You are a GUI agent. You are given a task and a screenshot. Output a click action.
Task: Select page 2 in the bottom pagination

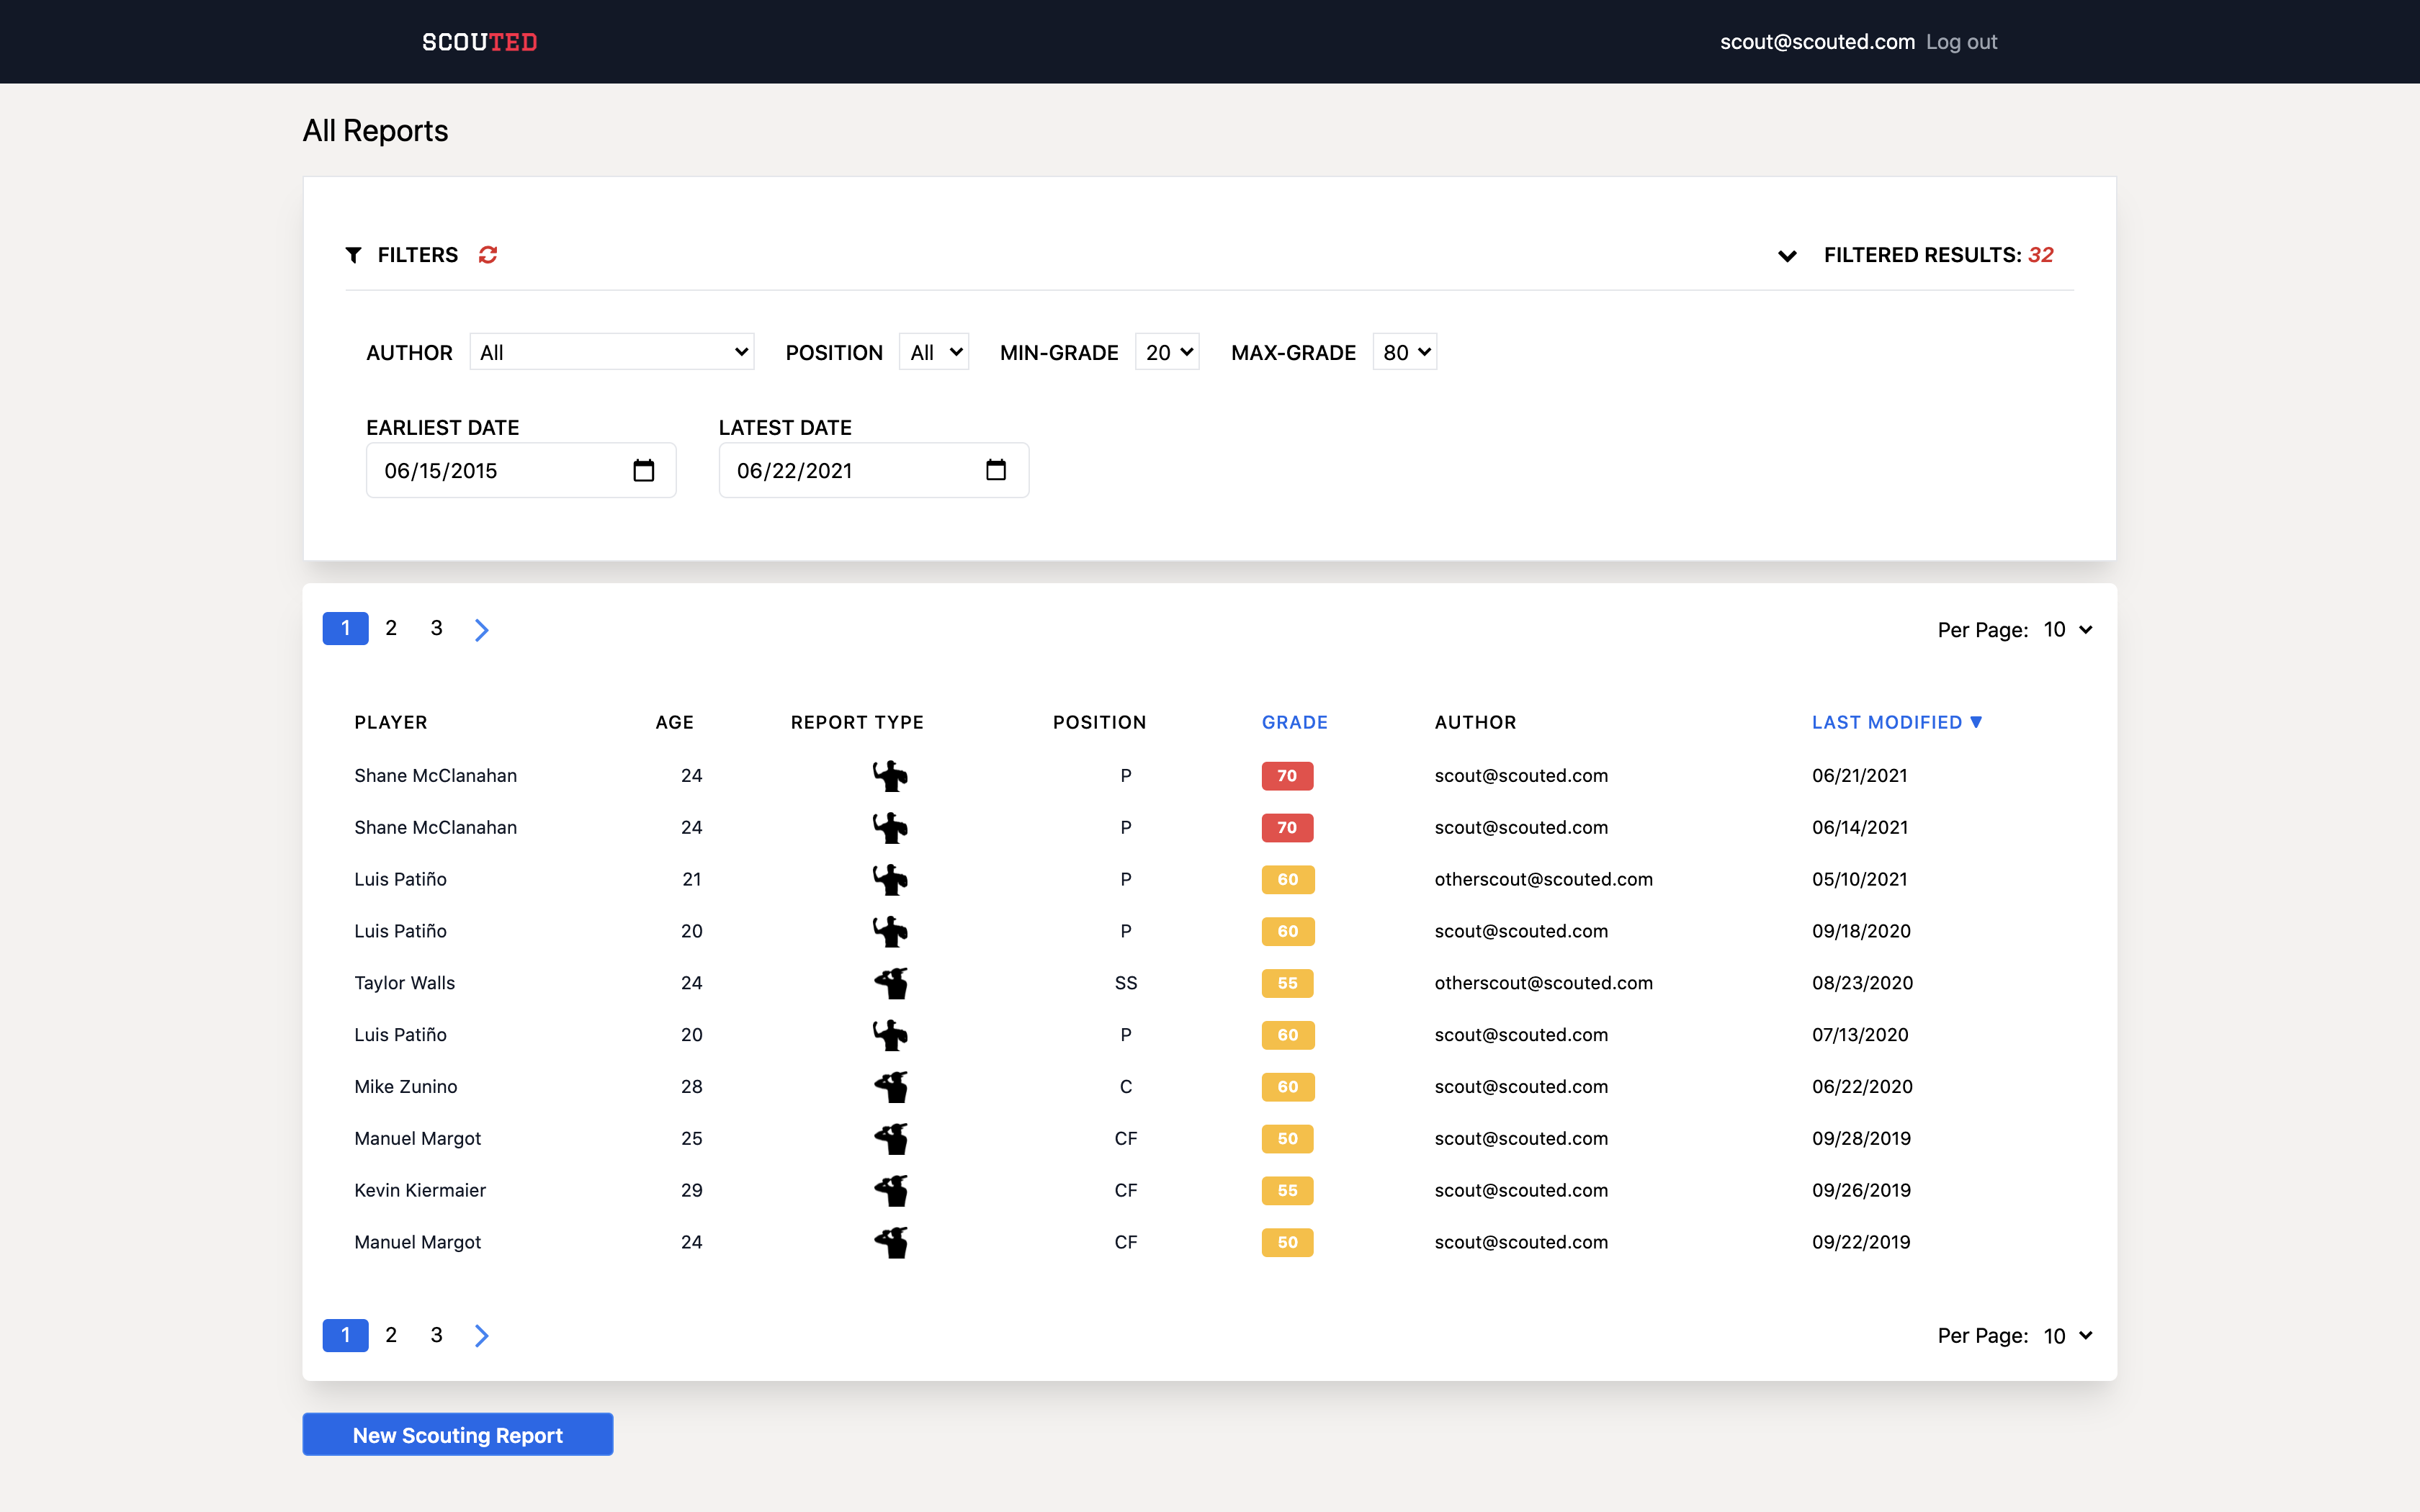pos(391,1335)
